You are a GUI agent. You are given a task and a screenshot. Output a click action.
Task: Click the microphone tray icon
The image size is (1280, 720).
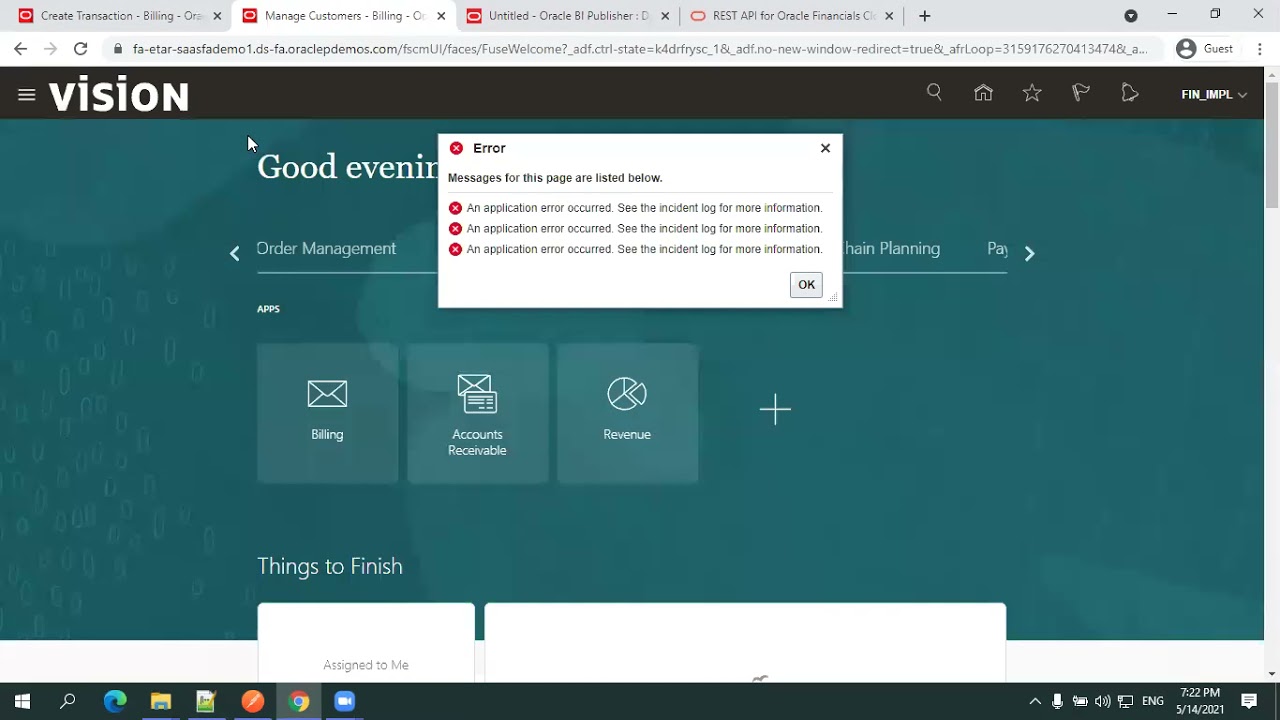(1058, 701)
